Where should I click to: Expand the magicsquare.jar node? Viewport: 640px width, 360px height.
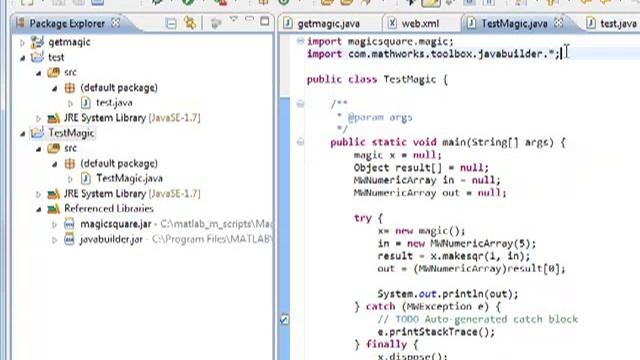click(54, 224)
